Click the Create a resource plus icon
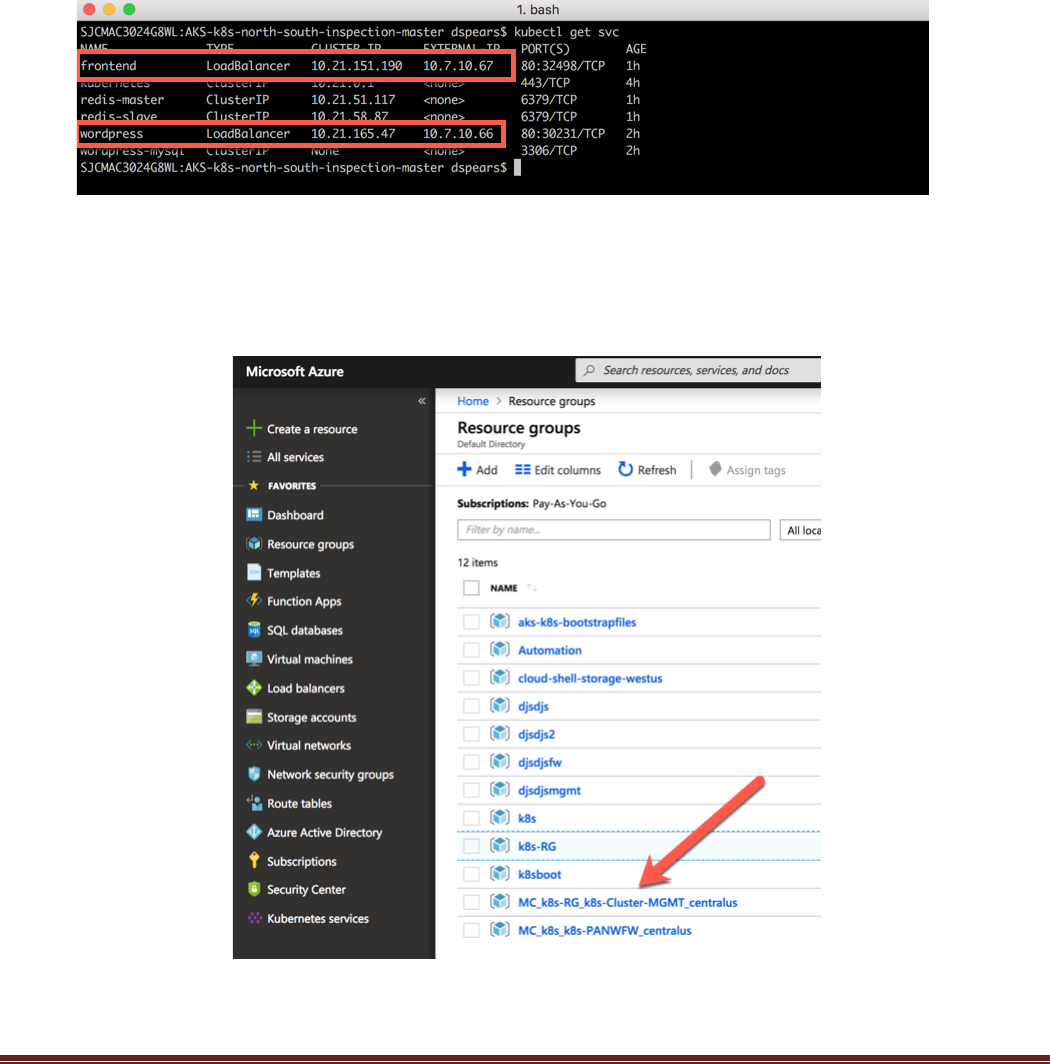1050x1064 pixels. pos(254,428)
